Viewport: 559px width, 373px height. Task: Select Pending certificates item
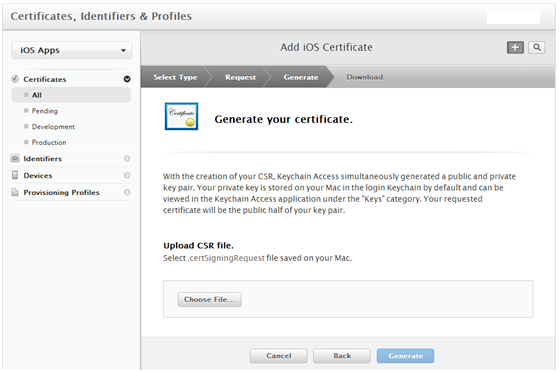[45, 111]
